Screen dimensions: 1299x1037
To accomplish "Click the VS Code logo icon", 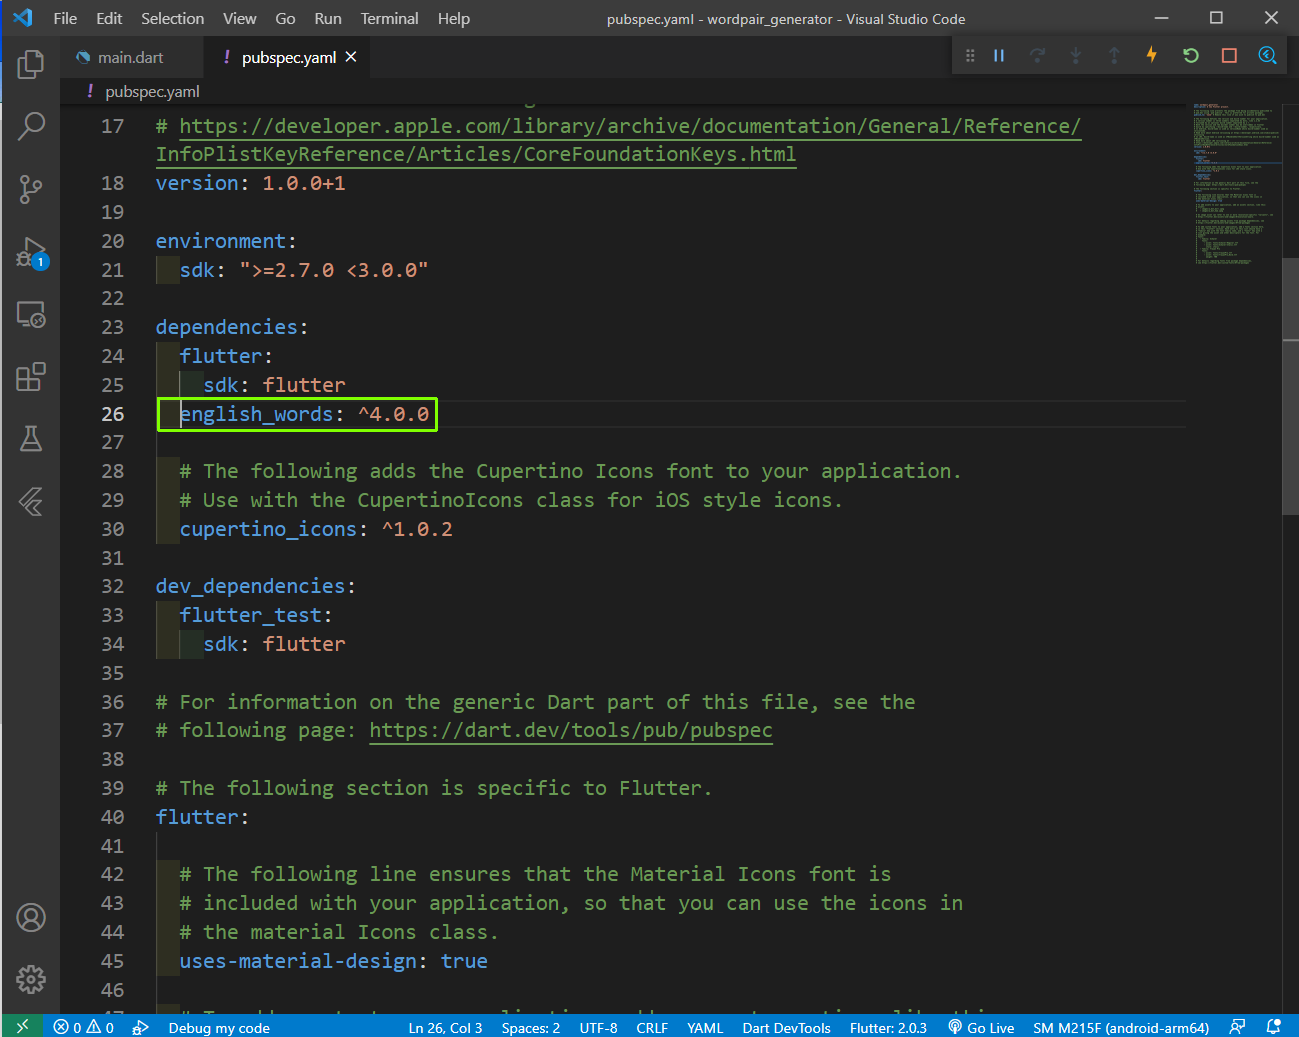I will pos(22,18).
